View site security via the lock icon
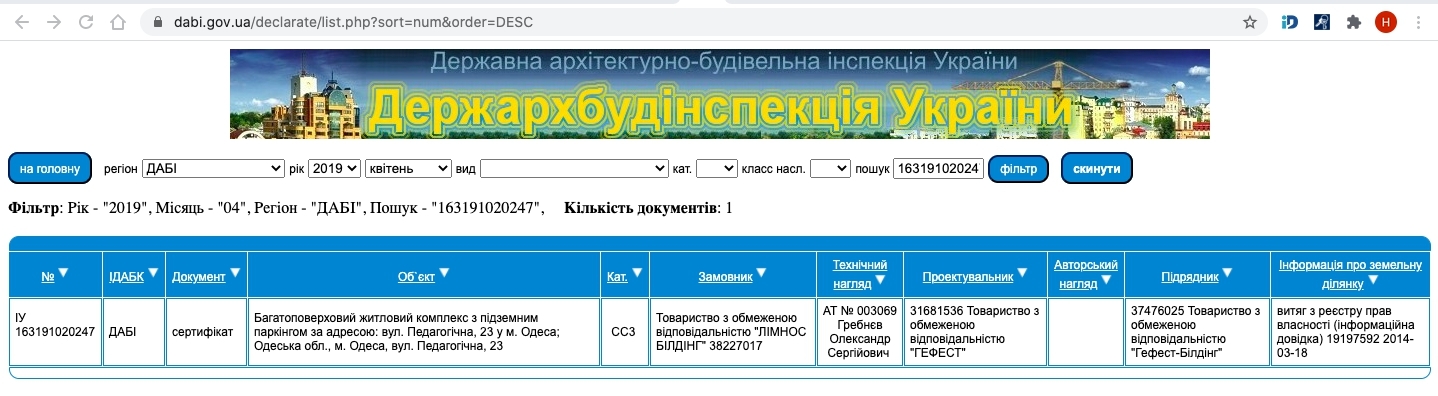 pyautogui.click(x=157, y=22)
